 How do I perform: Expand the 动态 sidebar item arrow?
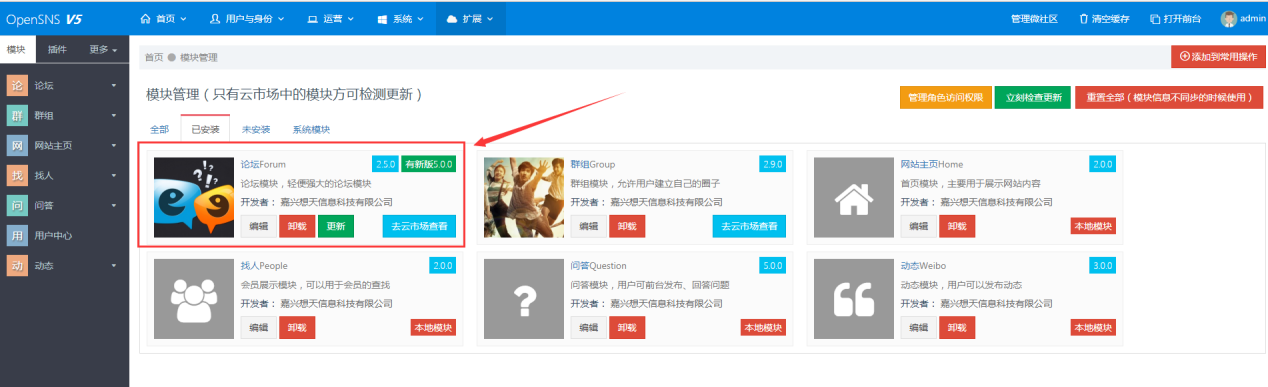pos(114,267)
